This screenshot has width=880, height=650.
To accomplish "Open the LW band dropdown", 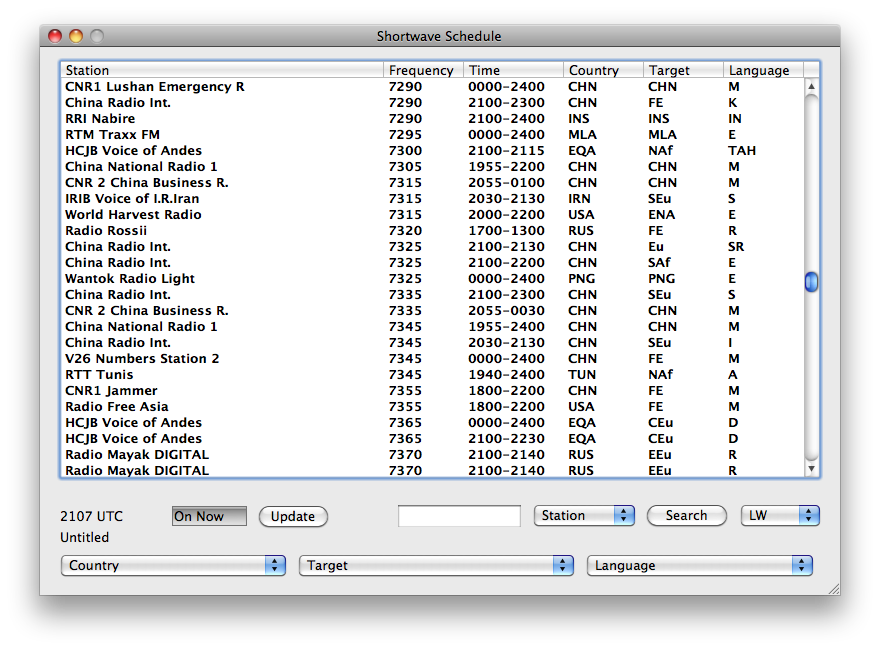I will (780, 515).
